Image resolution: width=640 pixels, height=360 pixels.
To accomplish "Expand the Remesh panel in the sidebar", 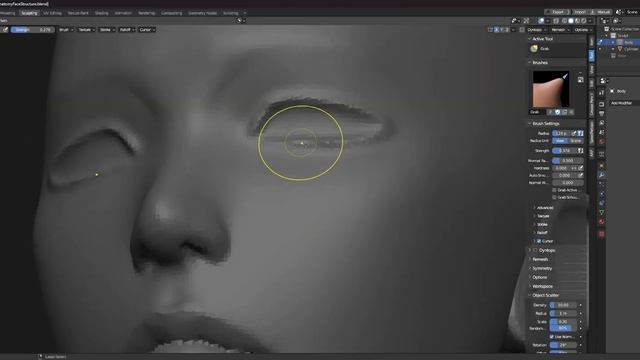I will point(540,259).
